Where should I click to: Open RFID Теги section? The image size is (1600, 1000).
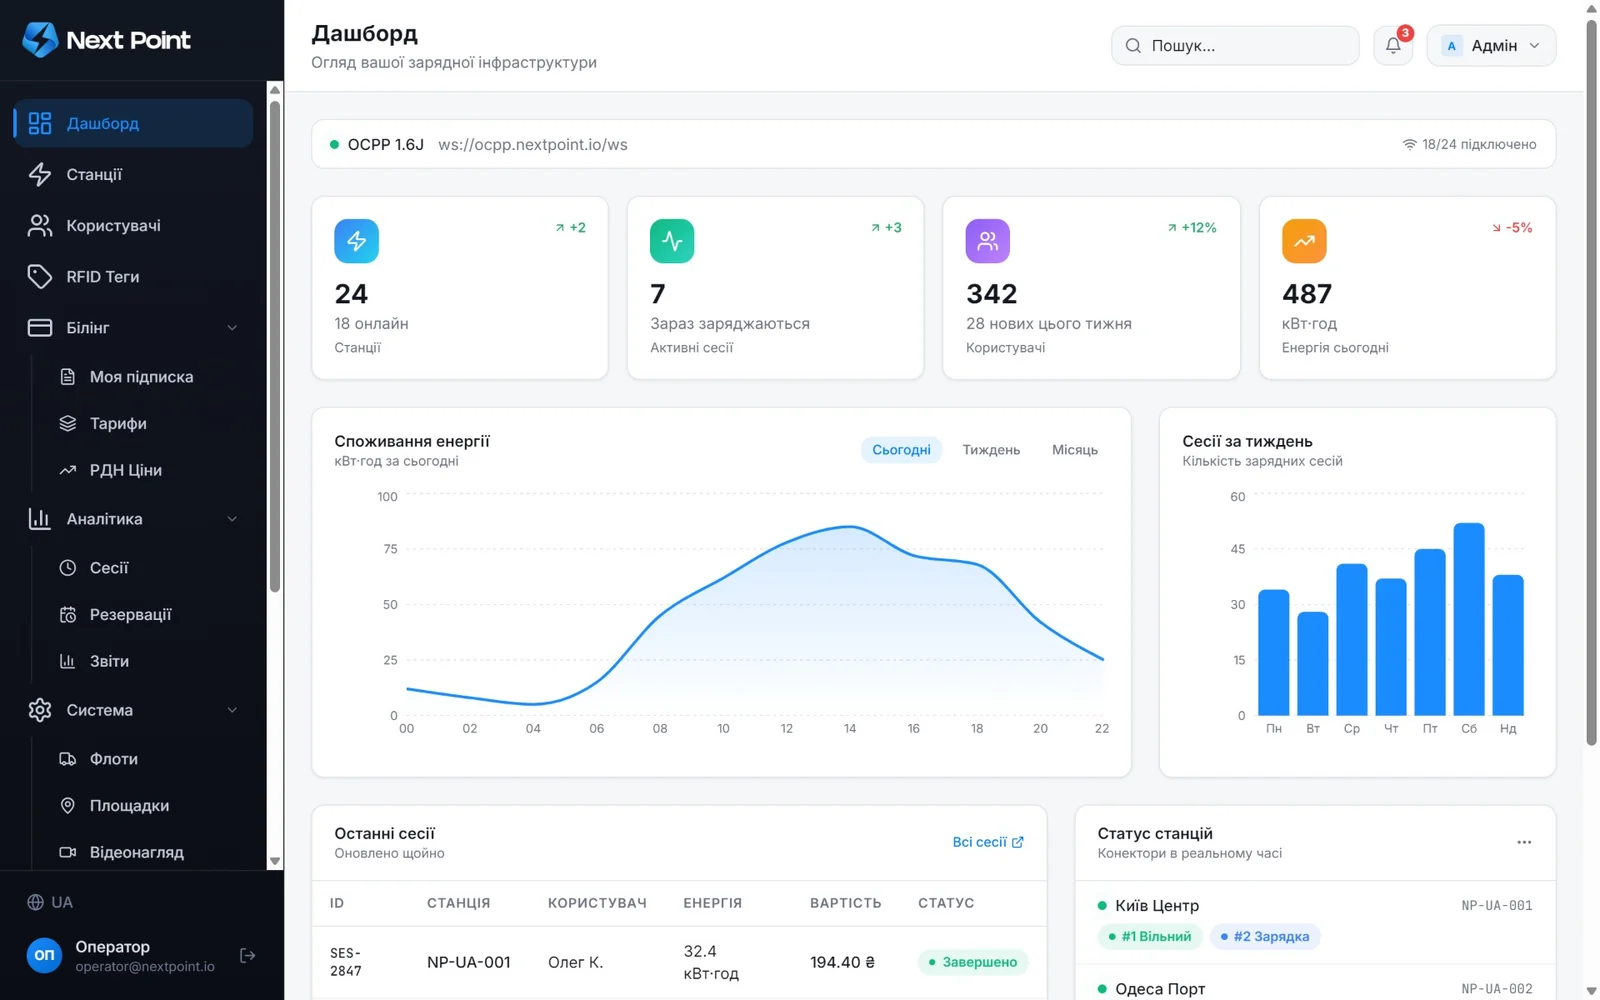[x=133, y=276]
